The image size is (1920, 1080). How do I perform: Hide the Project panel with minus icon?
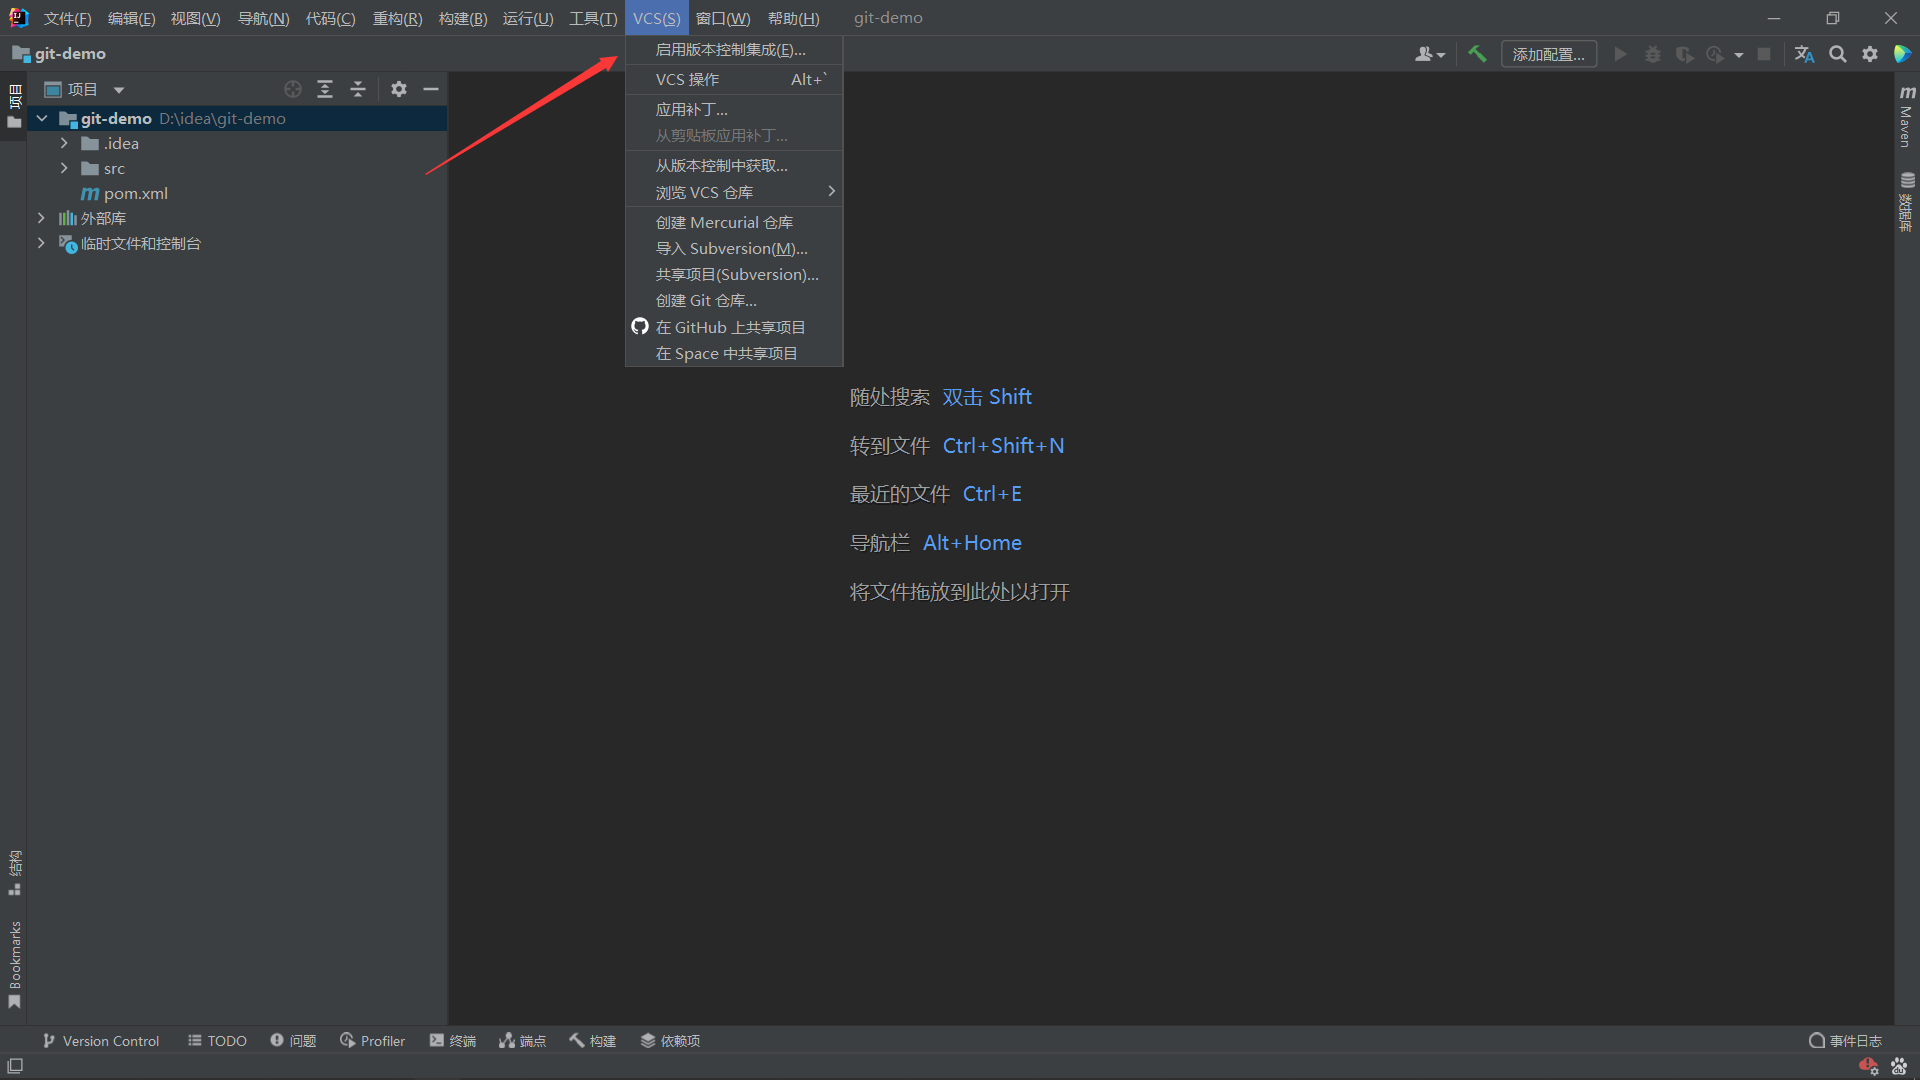[x=431, y=89]
